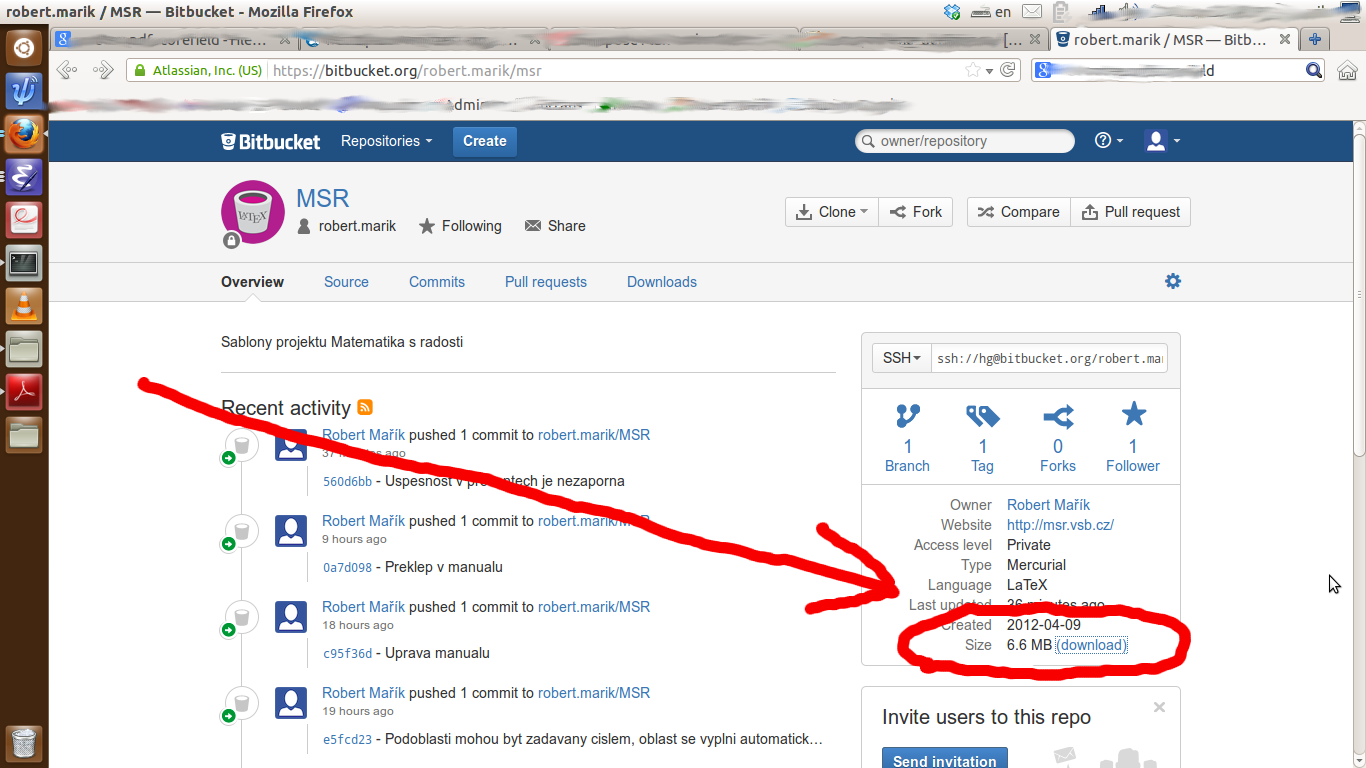Toggle Following on MSR repository

pyautogui.click(x=460, y=226)
